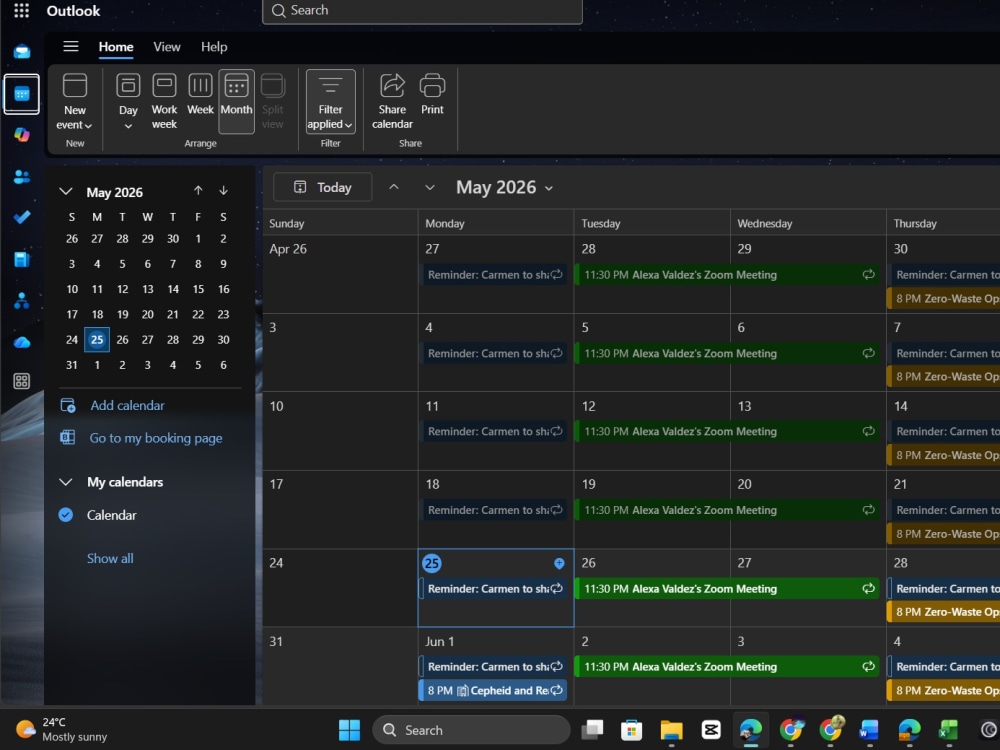
Task: Click the Today button
Action: pyautogui.click(x=323, y=188)
